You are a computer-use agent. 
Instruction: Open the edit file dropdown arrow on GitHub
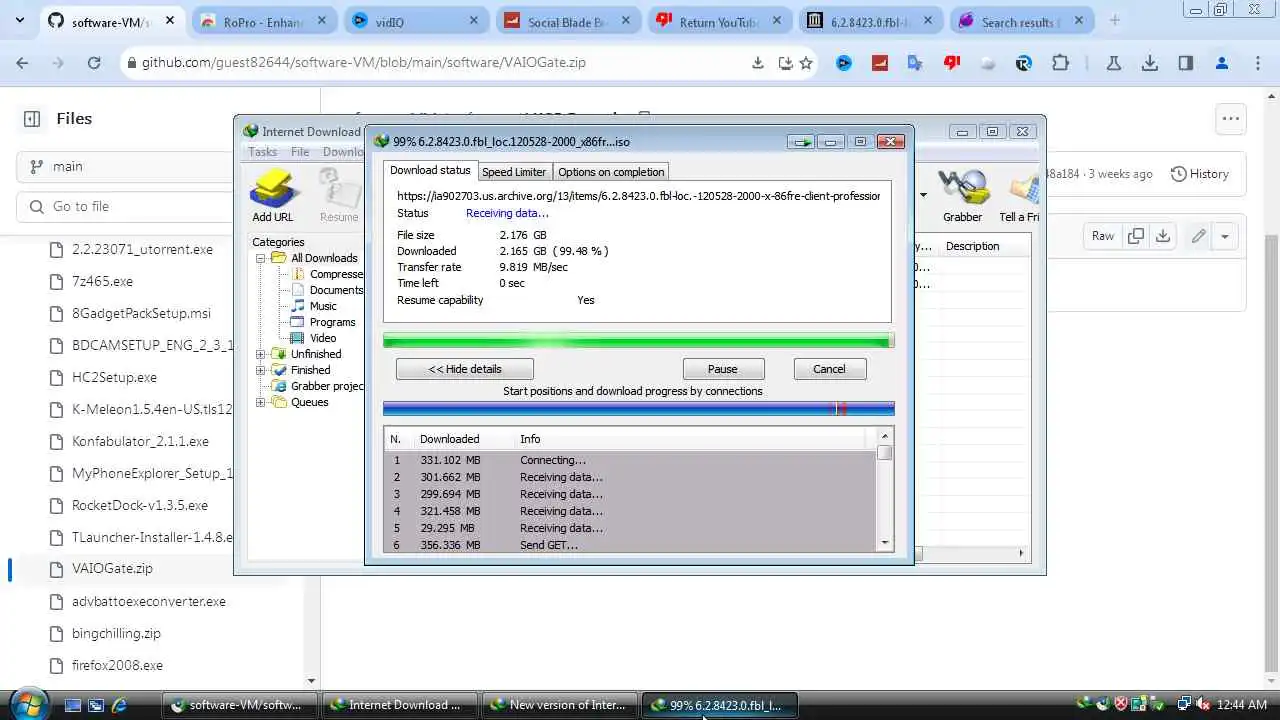coord(1224,236)
